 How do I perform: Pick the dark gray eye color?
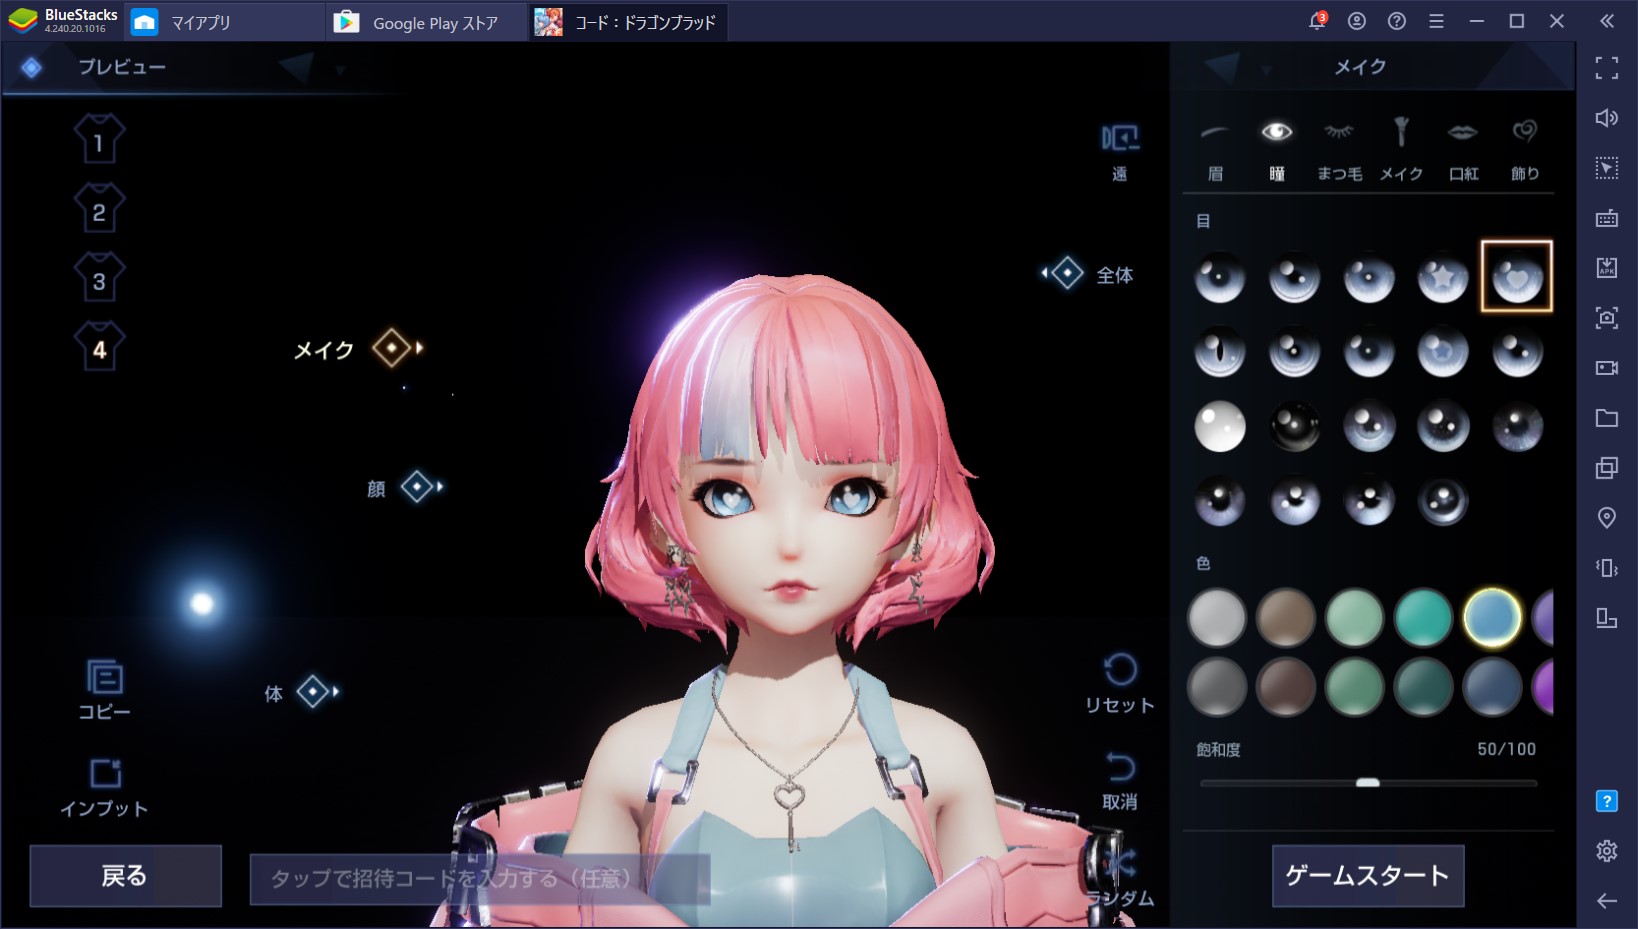pos(1216,687)
